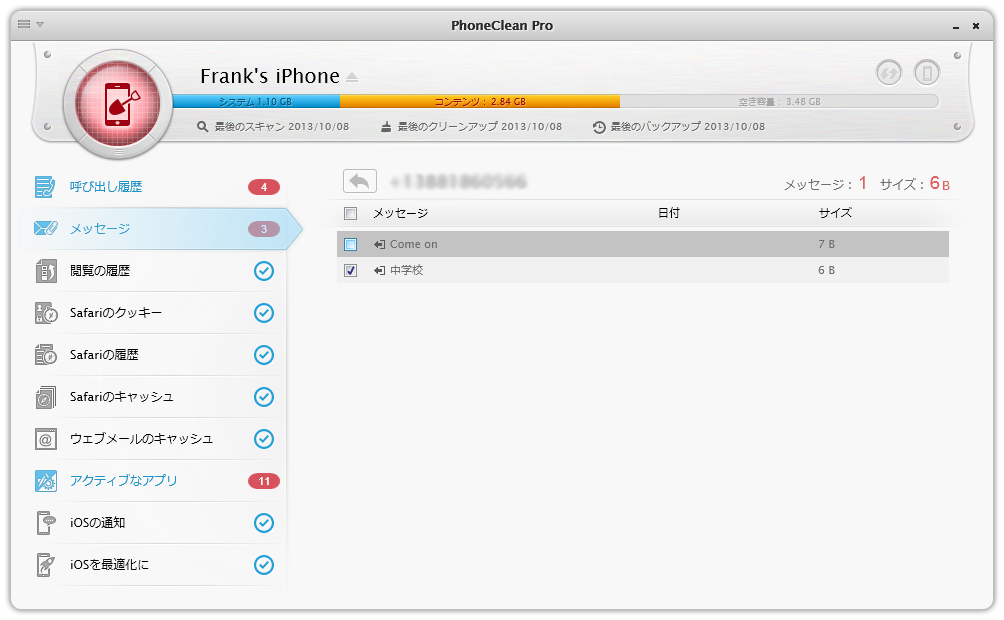Click the incoming arrow icon beside Come on
1004x620 pixels.
pos(380,244)
